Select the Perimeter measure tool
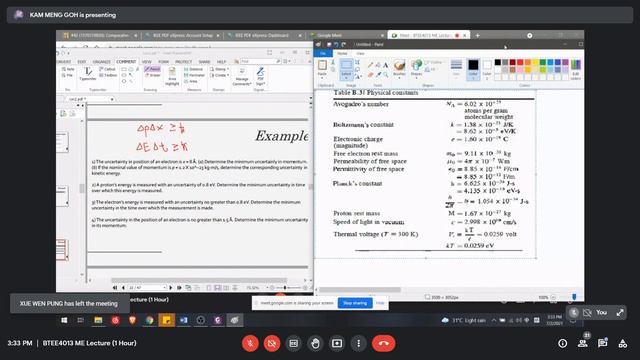Screen dimensions: 640x360 (194, 75)
